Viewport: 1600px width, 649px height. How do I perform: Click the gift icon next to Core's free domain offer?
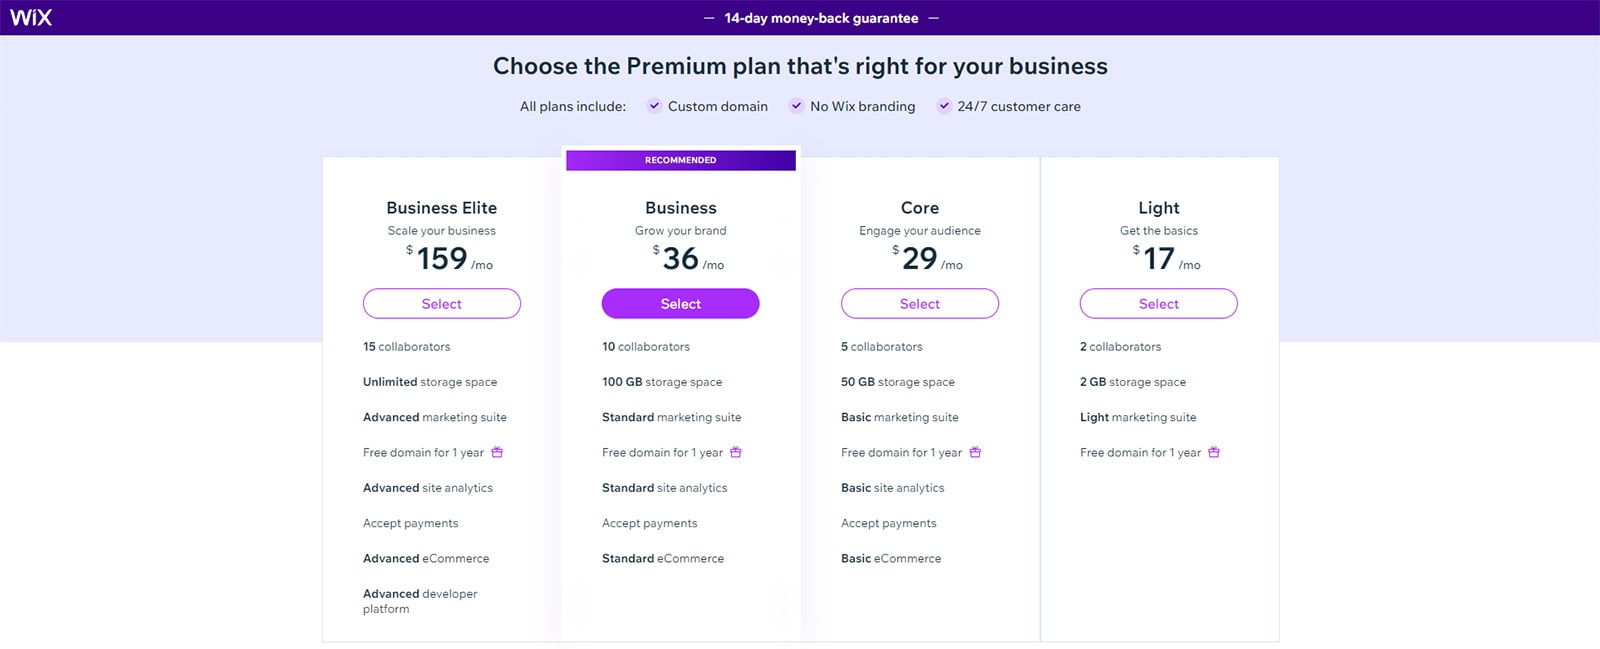point(976,452)
